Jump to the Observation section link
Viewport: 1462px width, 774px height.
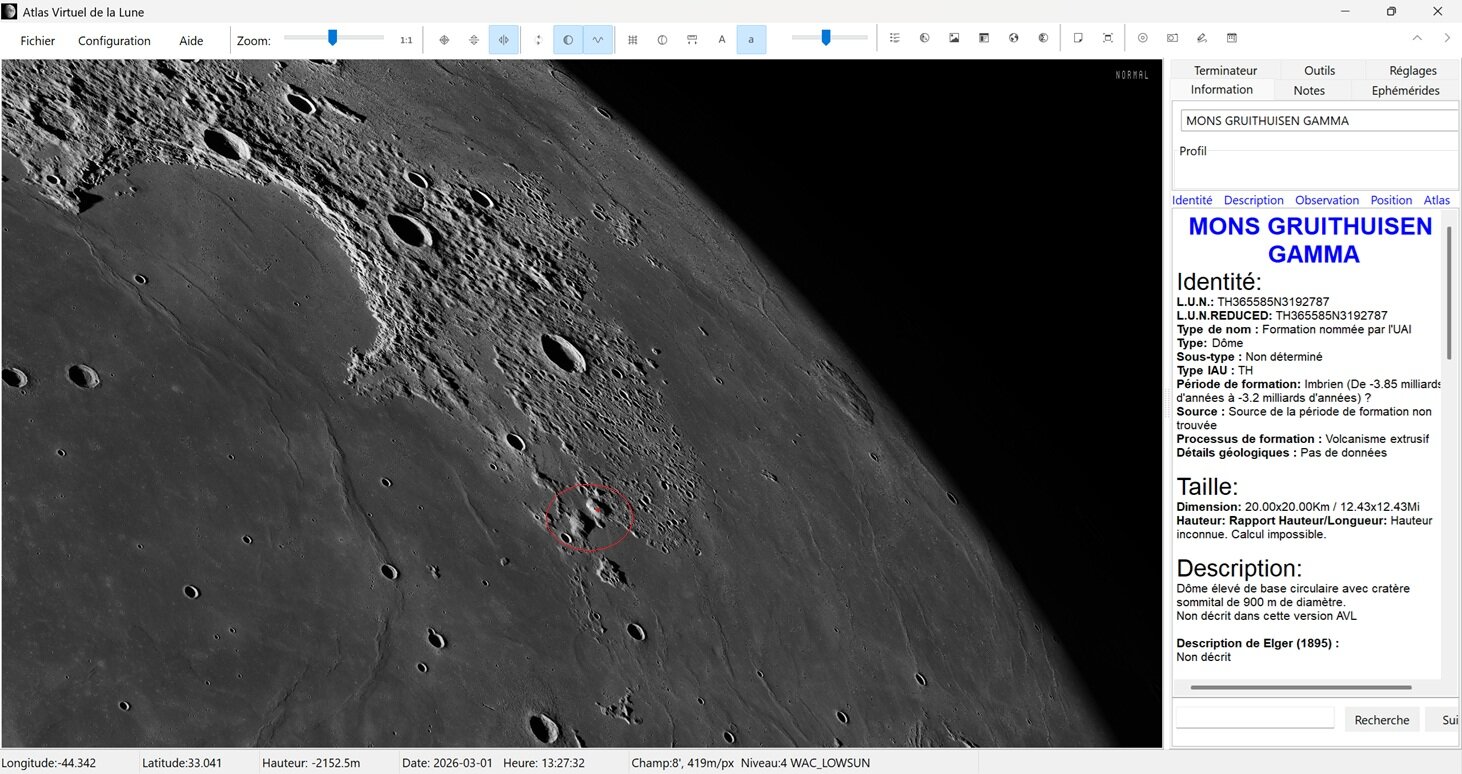point(1327,200)
